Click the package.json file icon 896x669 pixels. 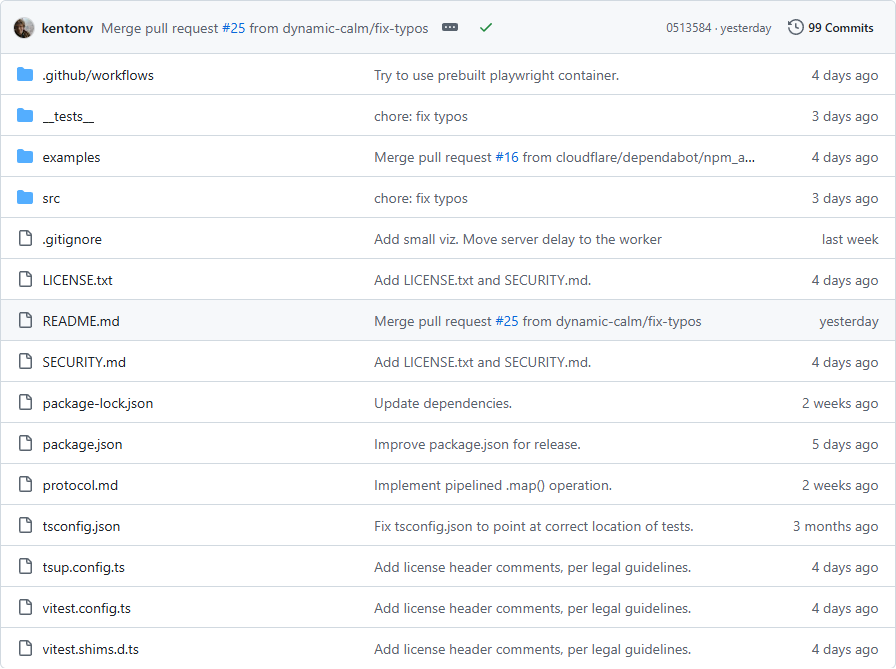(25, 444)
